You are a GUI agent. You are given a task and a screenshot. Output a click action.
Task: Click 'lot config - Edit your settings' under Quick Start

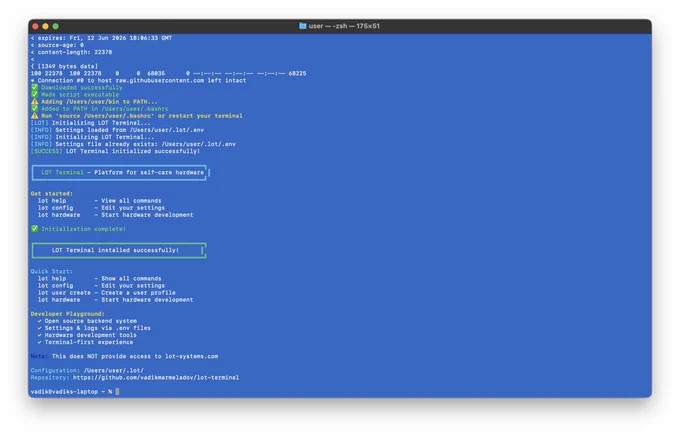[101, 286]
